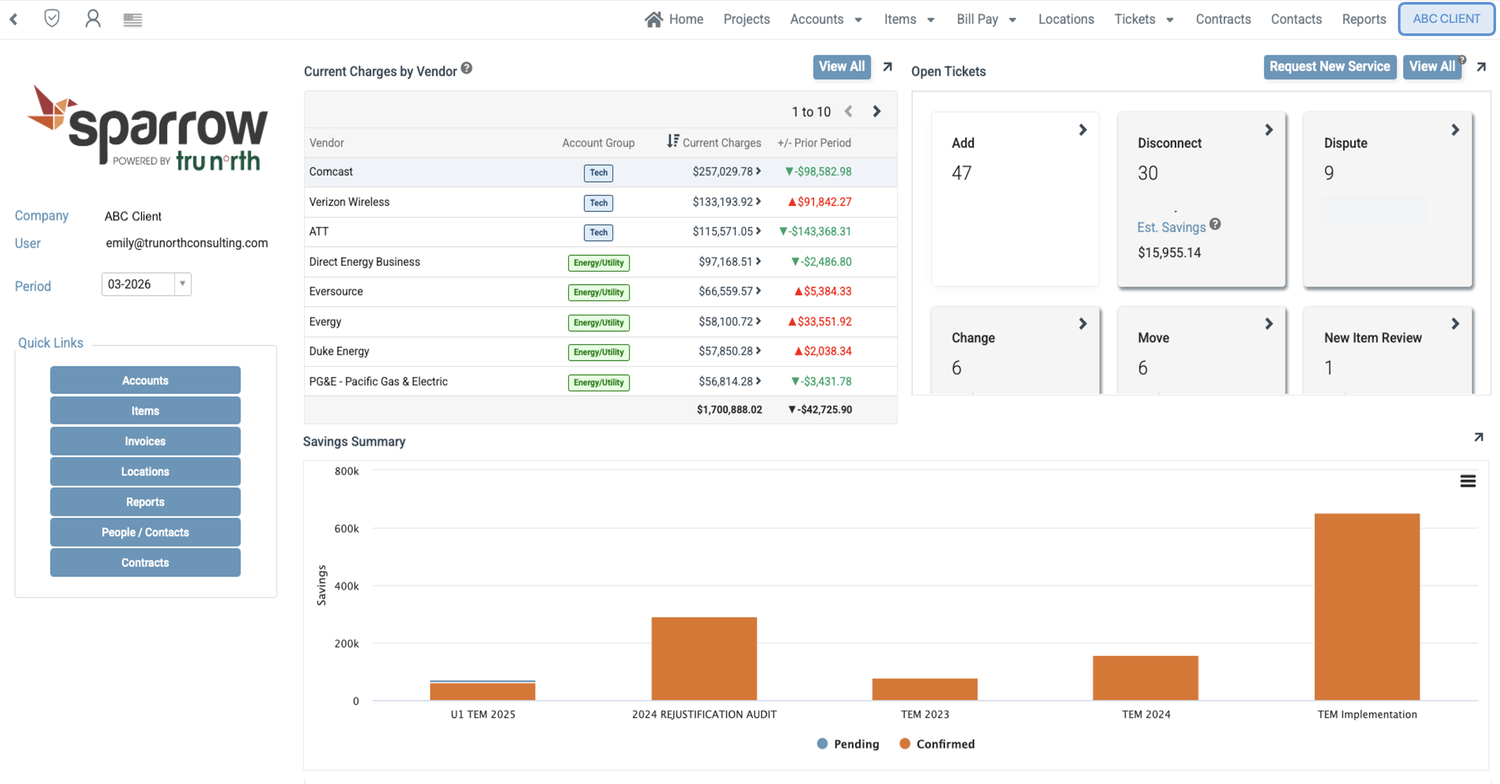Toggle the Confirmed legend series
The height and width of the screenshot is (784, 1500).
pyautogui.click(x=937, y=744)
